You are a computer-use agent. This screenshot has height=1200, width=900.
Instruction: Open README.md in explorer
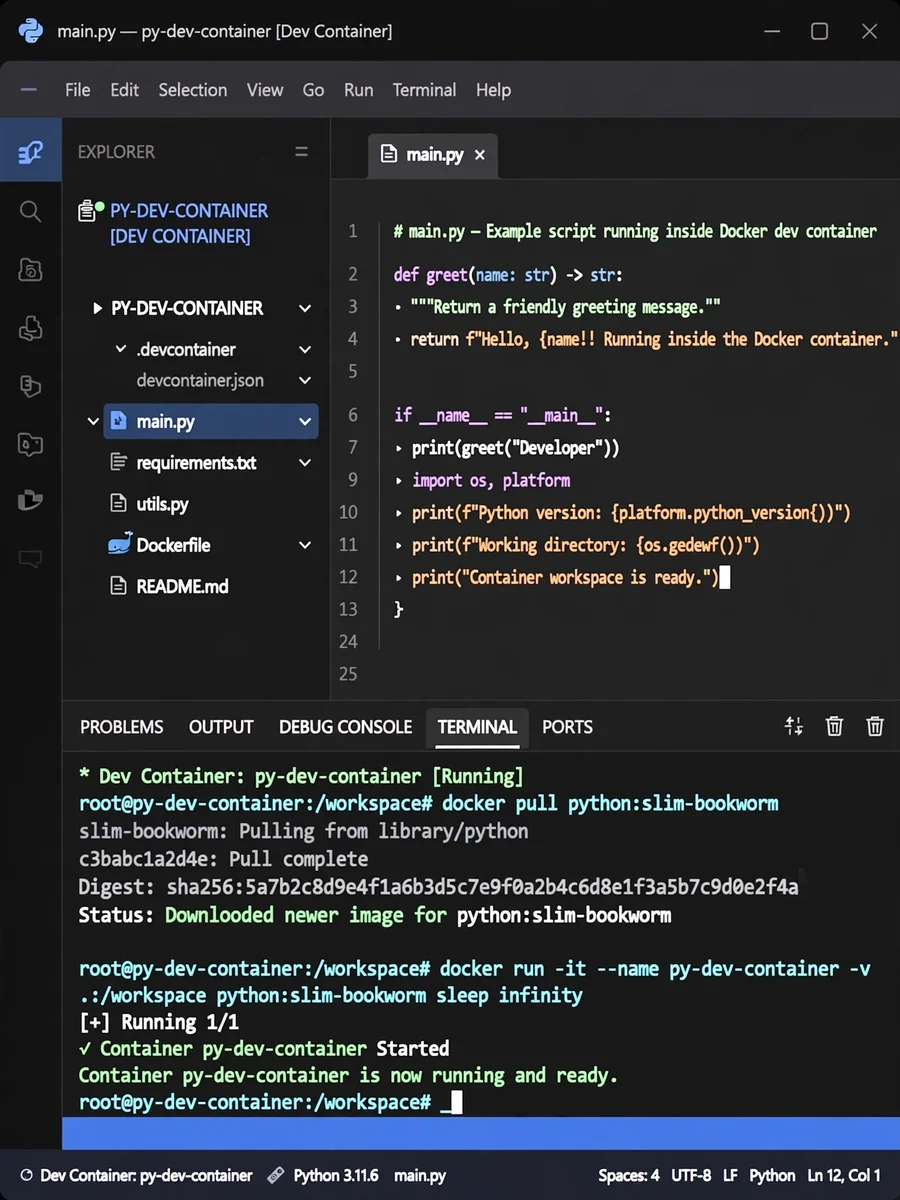(182, 586)
